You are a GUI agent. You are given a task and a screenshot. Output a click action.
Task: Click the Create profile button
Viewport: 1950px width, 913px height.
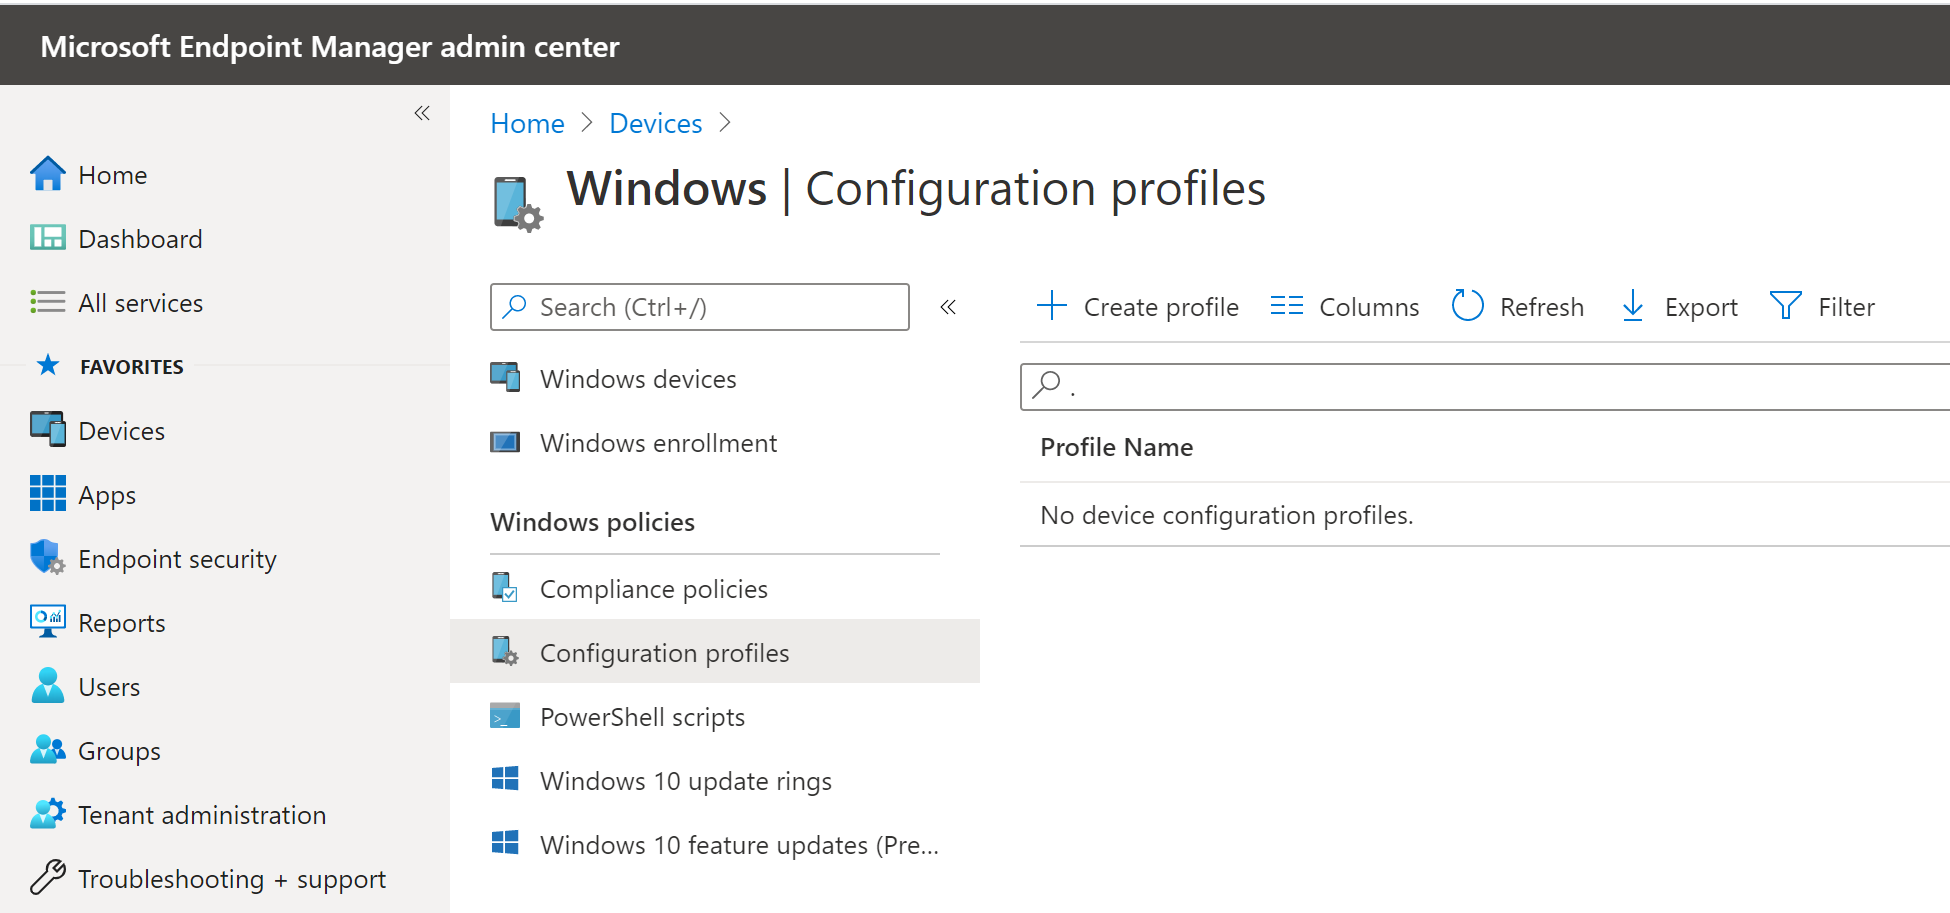point(1137,306)
